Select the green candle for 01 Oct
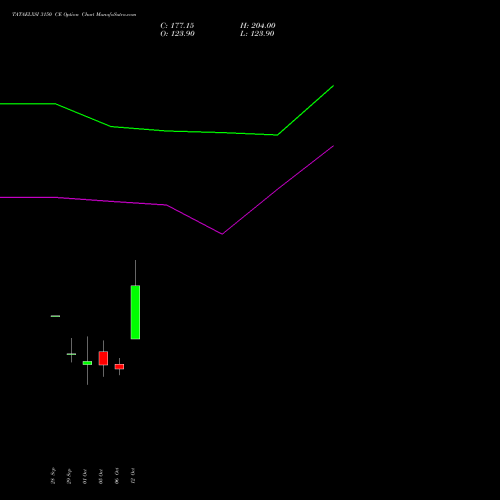 (x=87, y=363)
